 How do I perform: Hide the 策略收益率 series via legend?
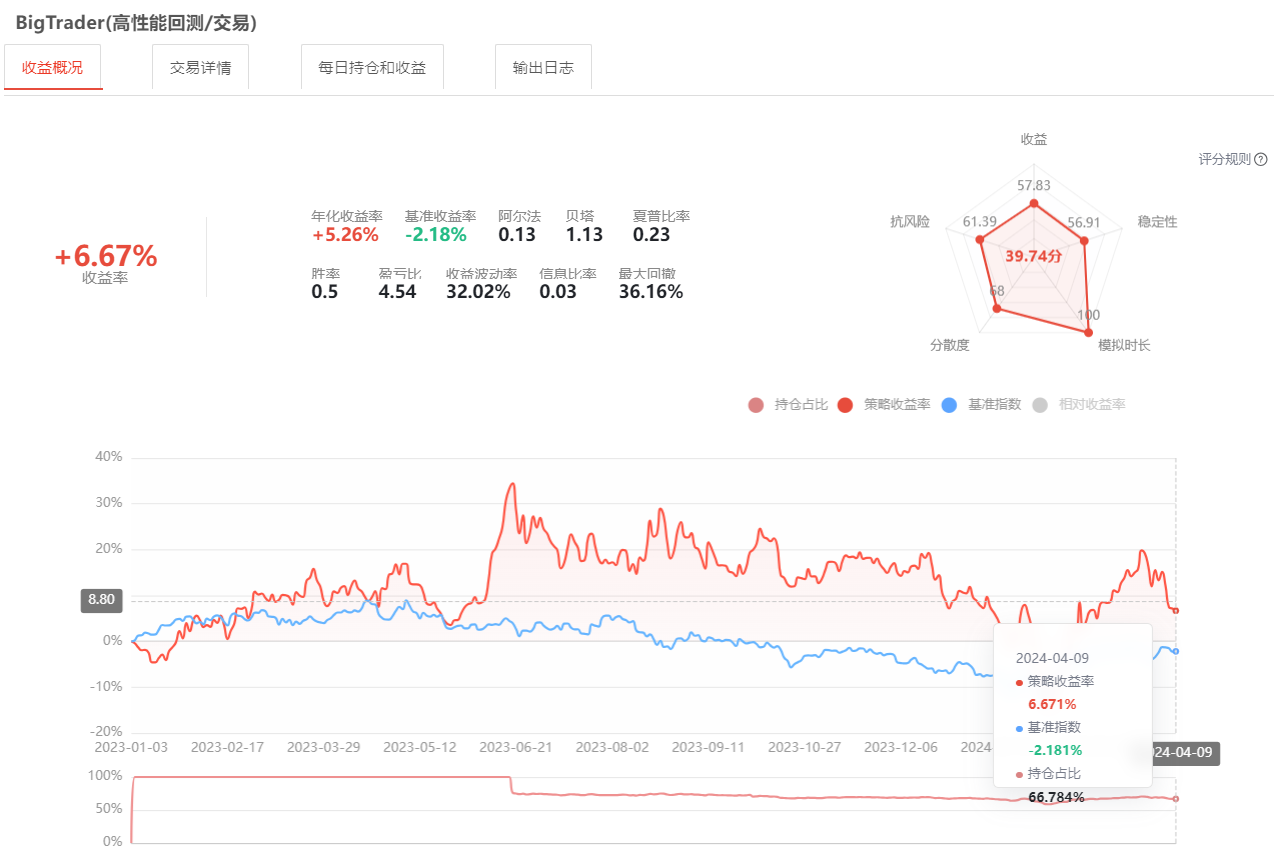pos(885,405)
